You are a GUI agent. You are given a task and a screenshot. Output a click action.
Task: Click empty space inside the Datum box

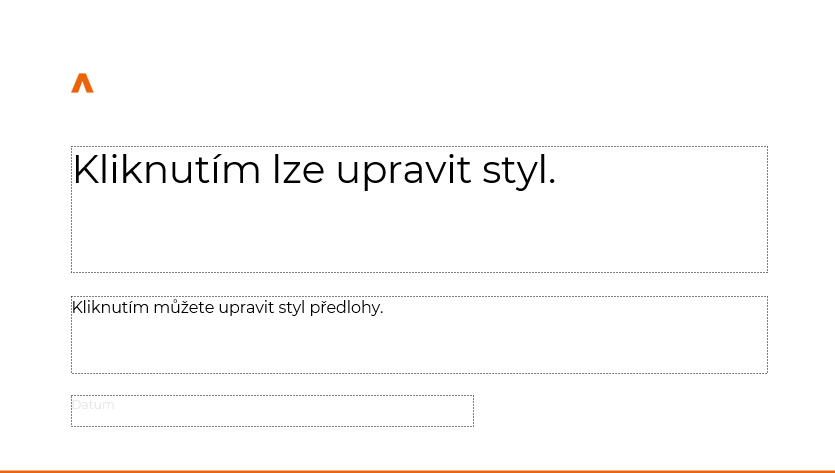coord(293,411)
